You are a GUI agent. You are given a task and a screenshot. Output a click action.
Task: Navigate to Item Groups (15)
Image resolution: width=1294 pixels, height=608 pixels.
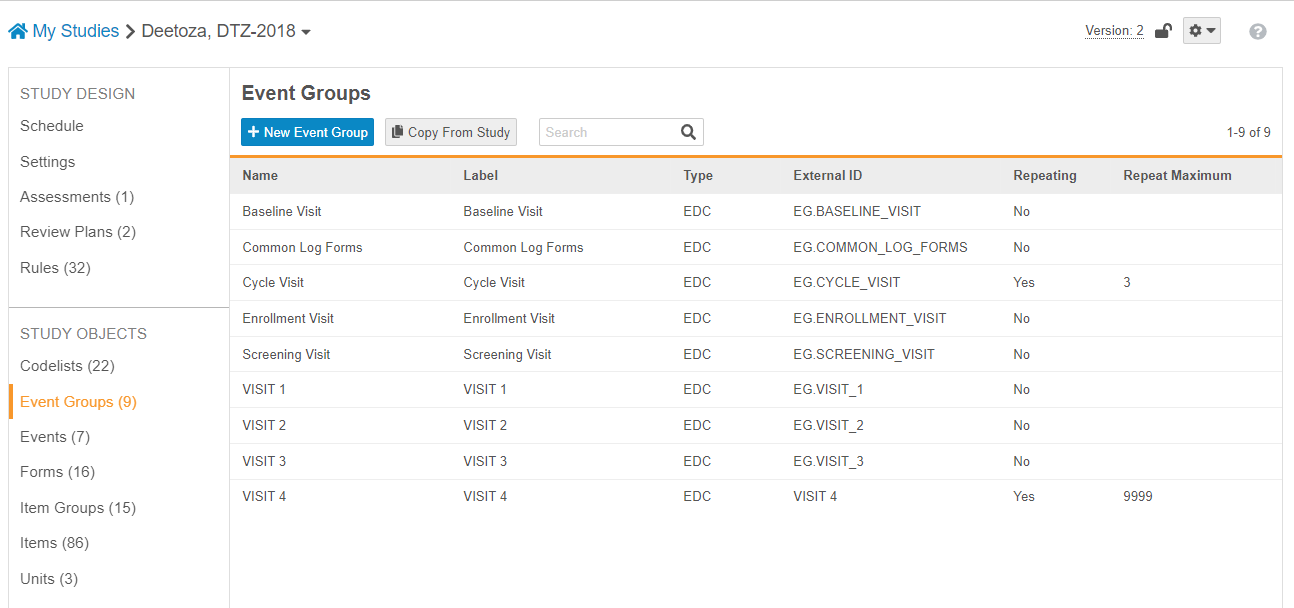pos(78,508)
